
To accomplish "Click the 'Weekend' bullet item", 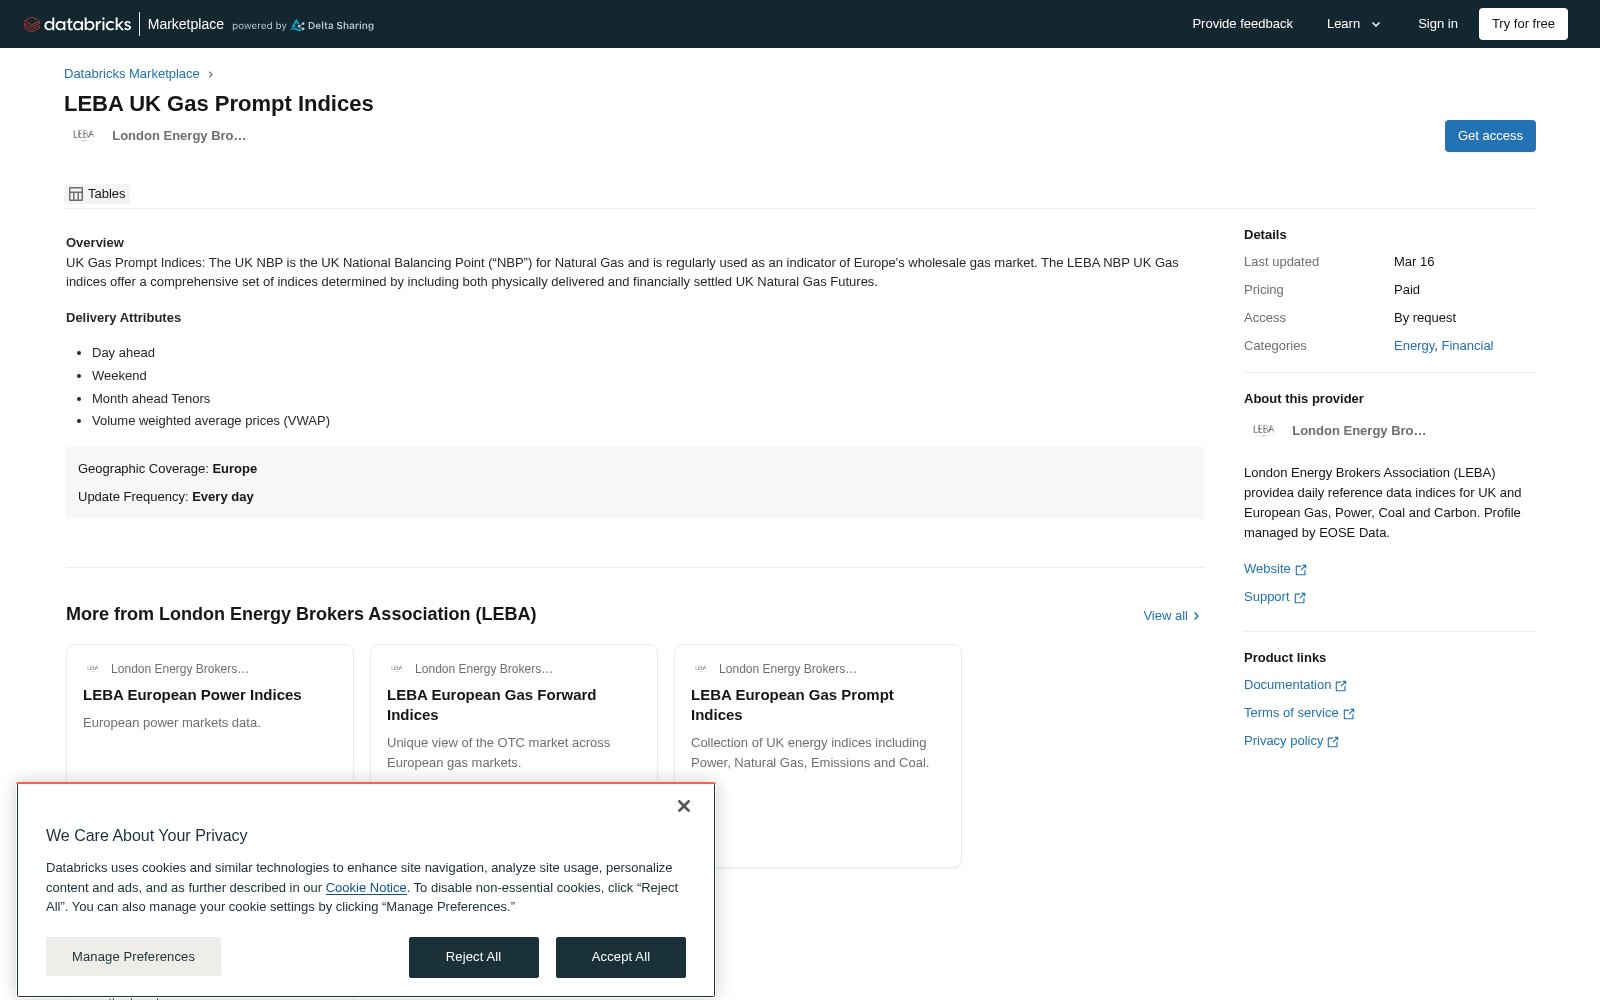I will pyautogui.click(x=119, y=376).
